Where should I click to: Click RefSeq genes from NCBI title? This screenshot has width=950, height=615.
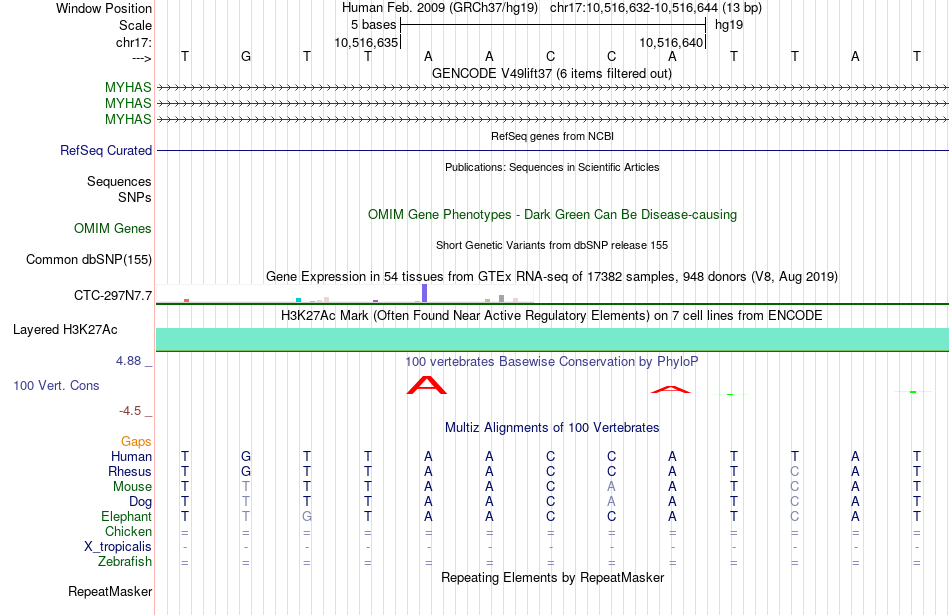point(552,136)
